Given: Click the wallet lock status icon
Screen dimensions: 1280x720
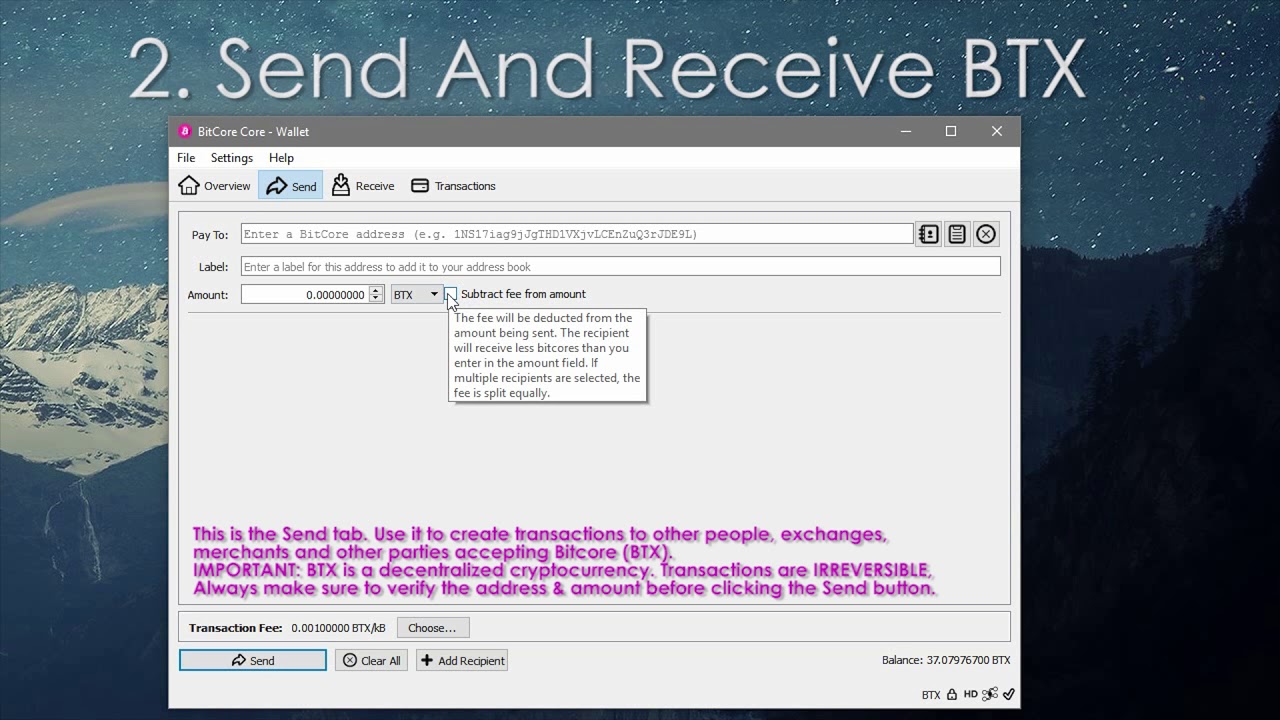Looking at the screenshot, I should [x=952, y=694].
